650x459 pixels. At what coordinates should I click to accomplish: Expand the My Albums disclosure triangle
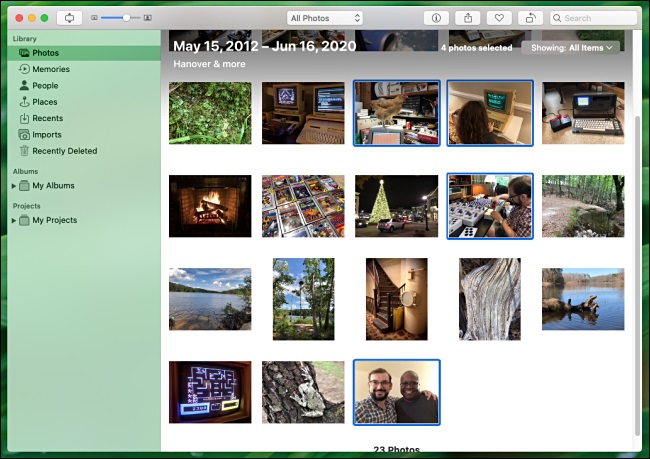click(14, 186)
